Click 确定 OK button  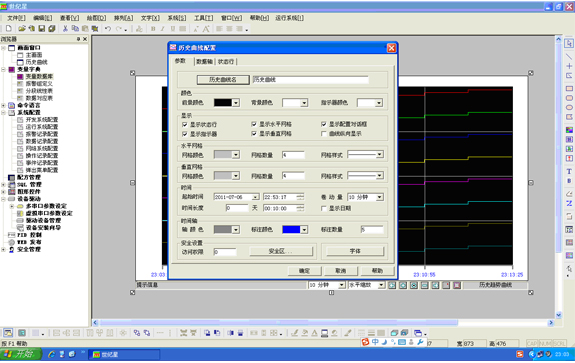pos(304,271)
